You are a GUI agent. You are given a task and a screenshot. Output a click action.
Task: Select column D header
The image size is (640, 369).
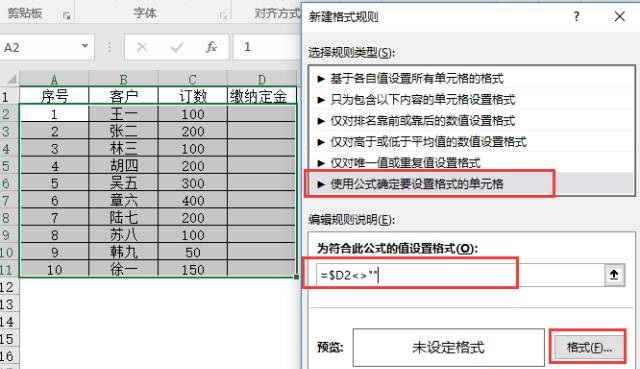pos(261,78)
